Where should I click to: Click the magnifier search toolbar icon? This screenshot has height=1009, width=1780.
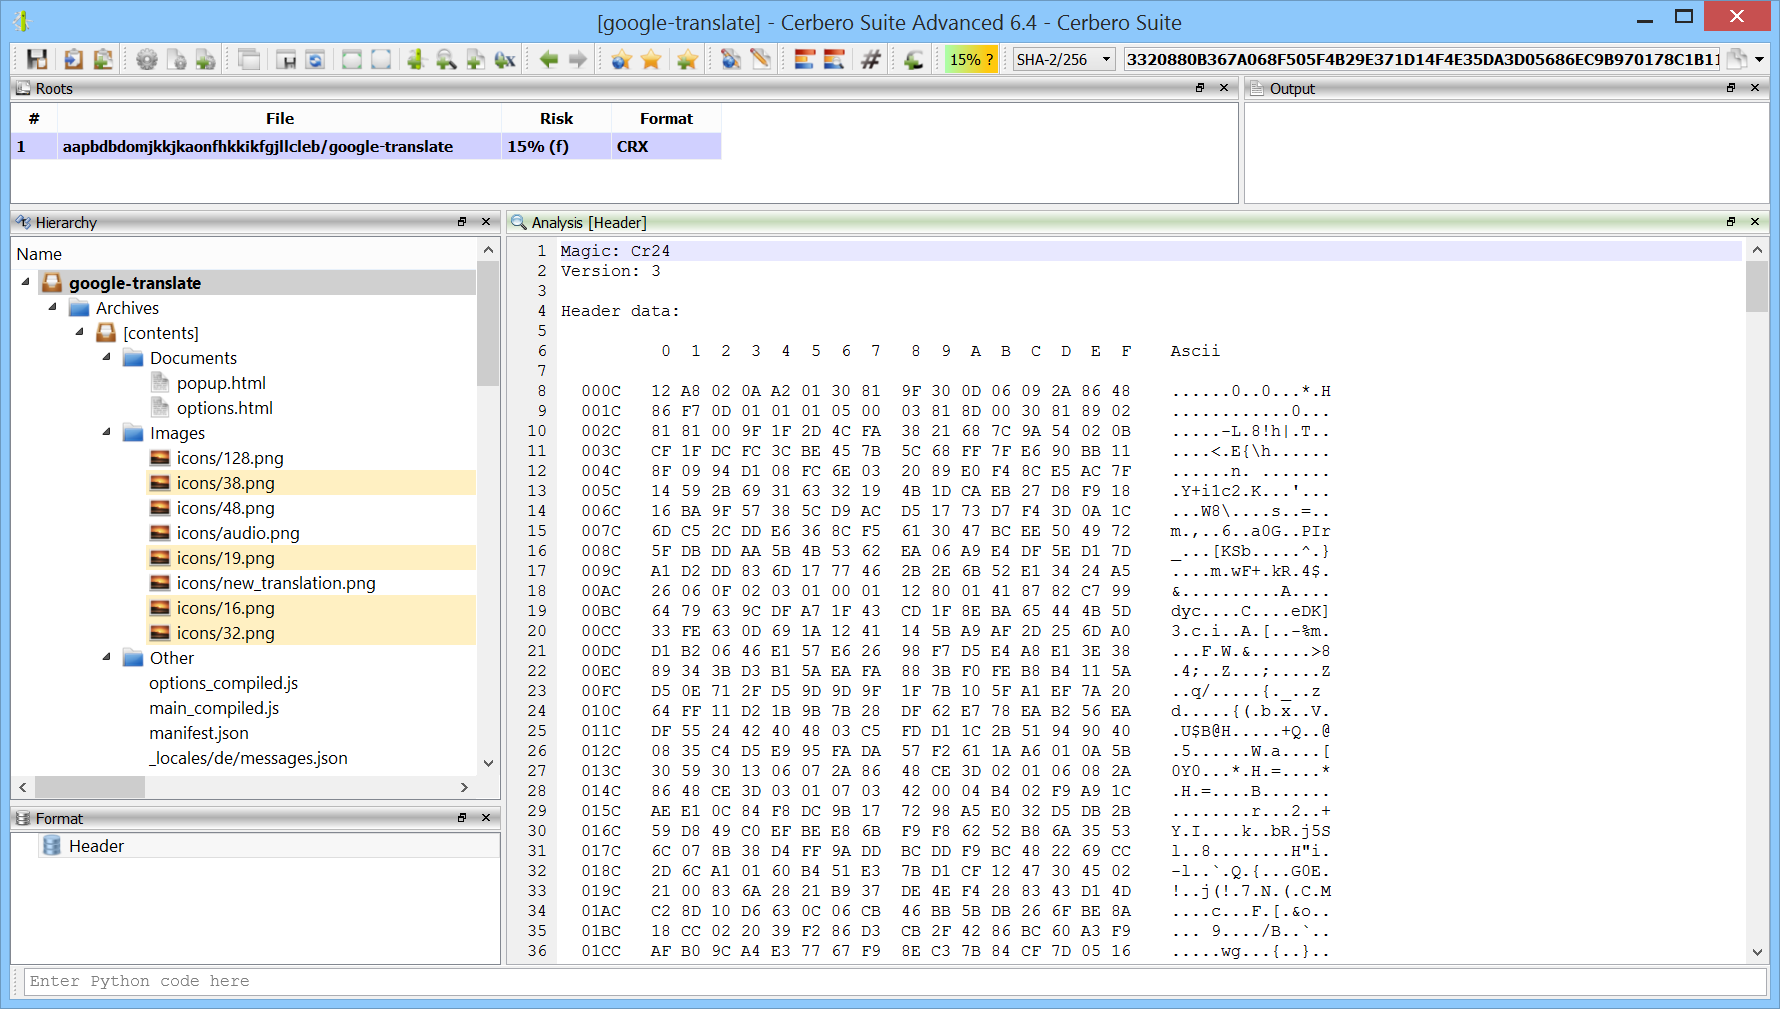coord(446,60)
